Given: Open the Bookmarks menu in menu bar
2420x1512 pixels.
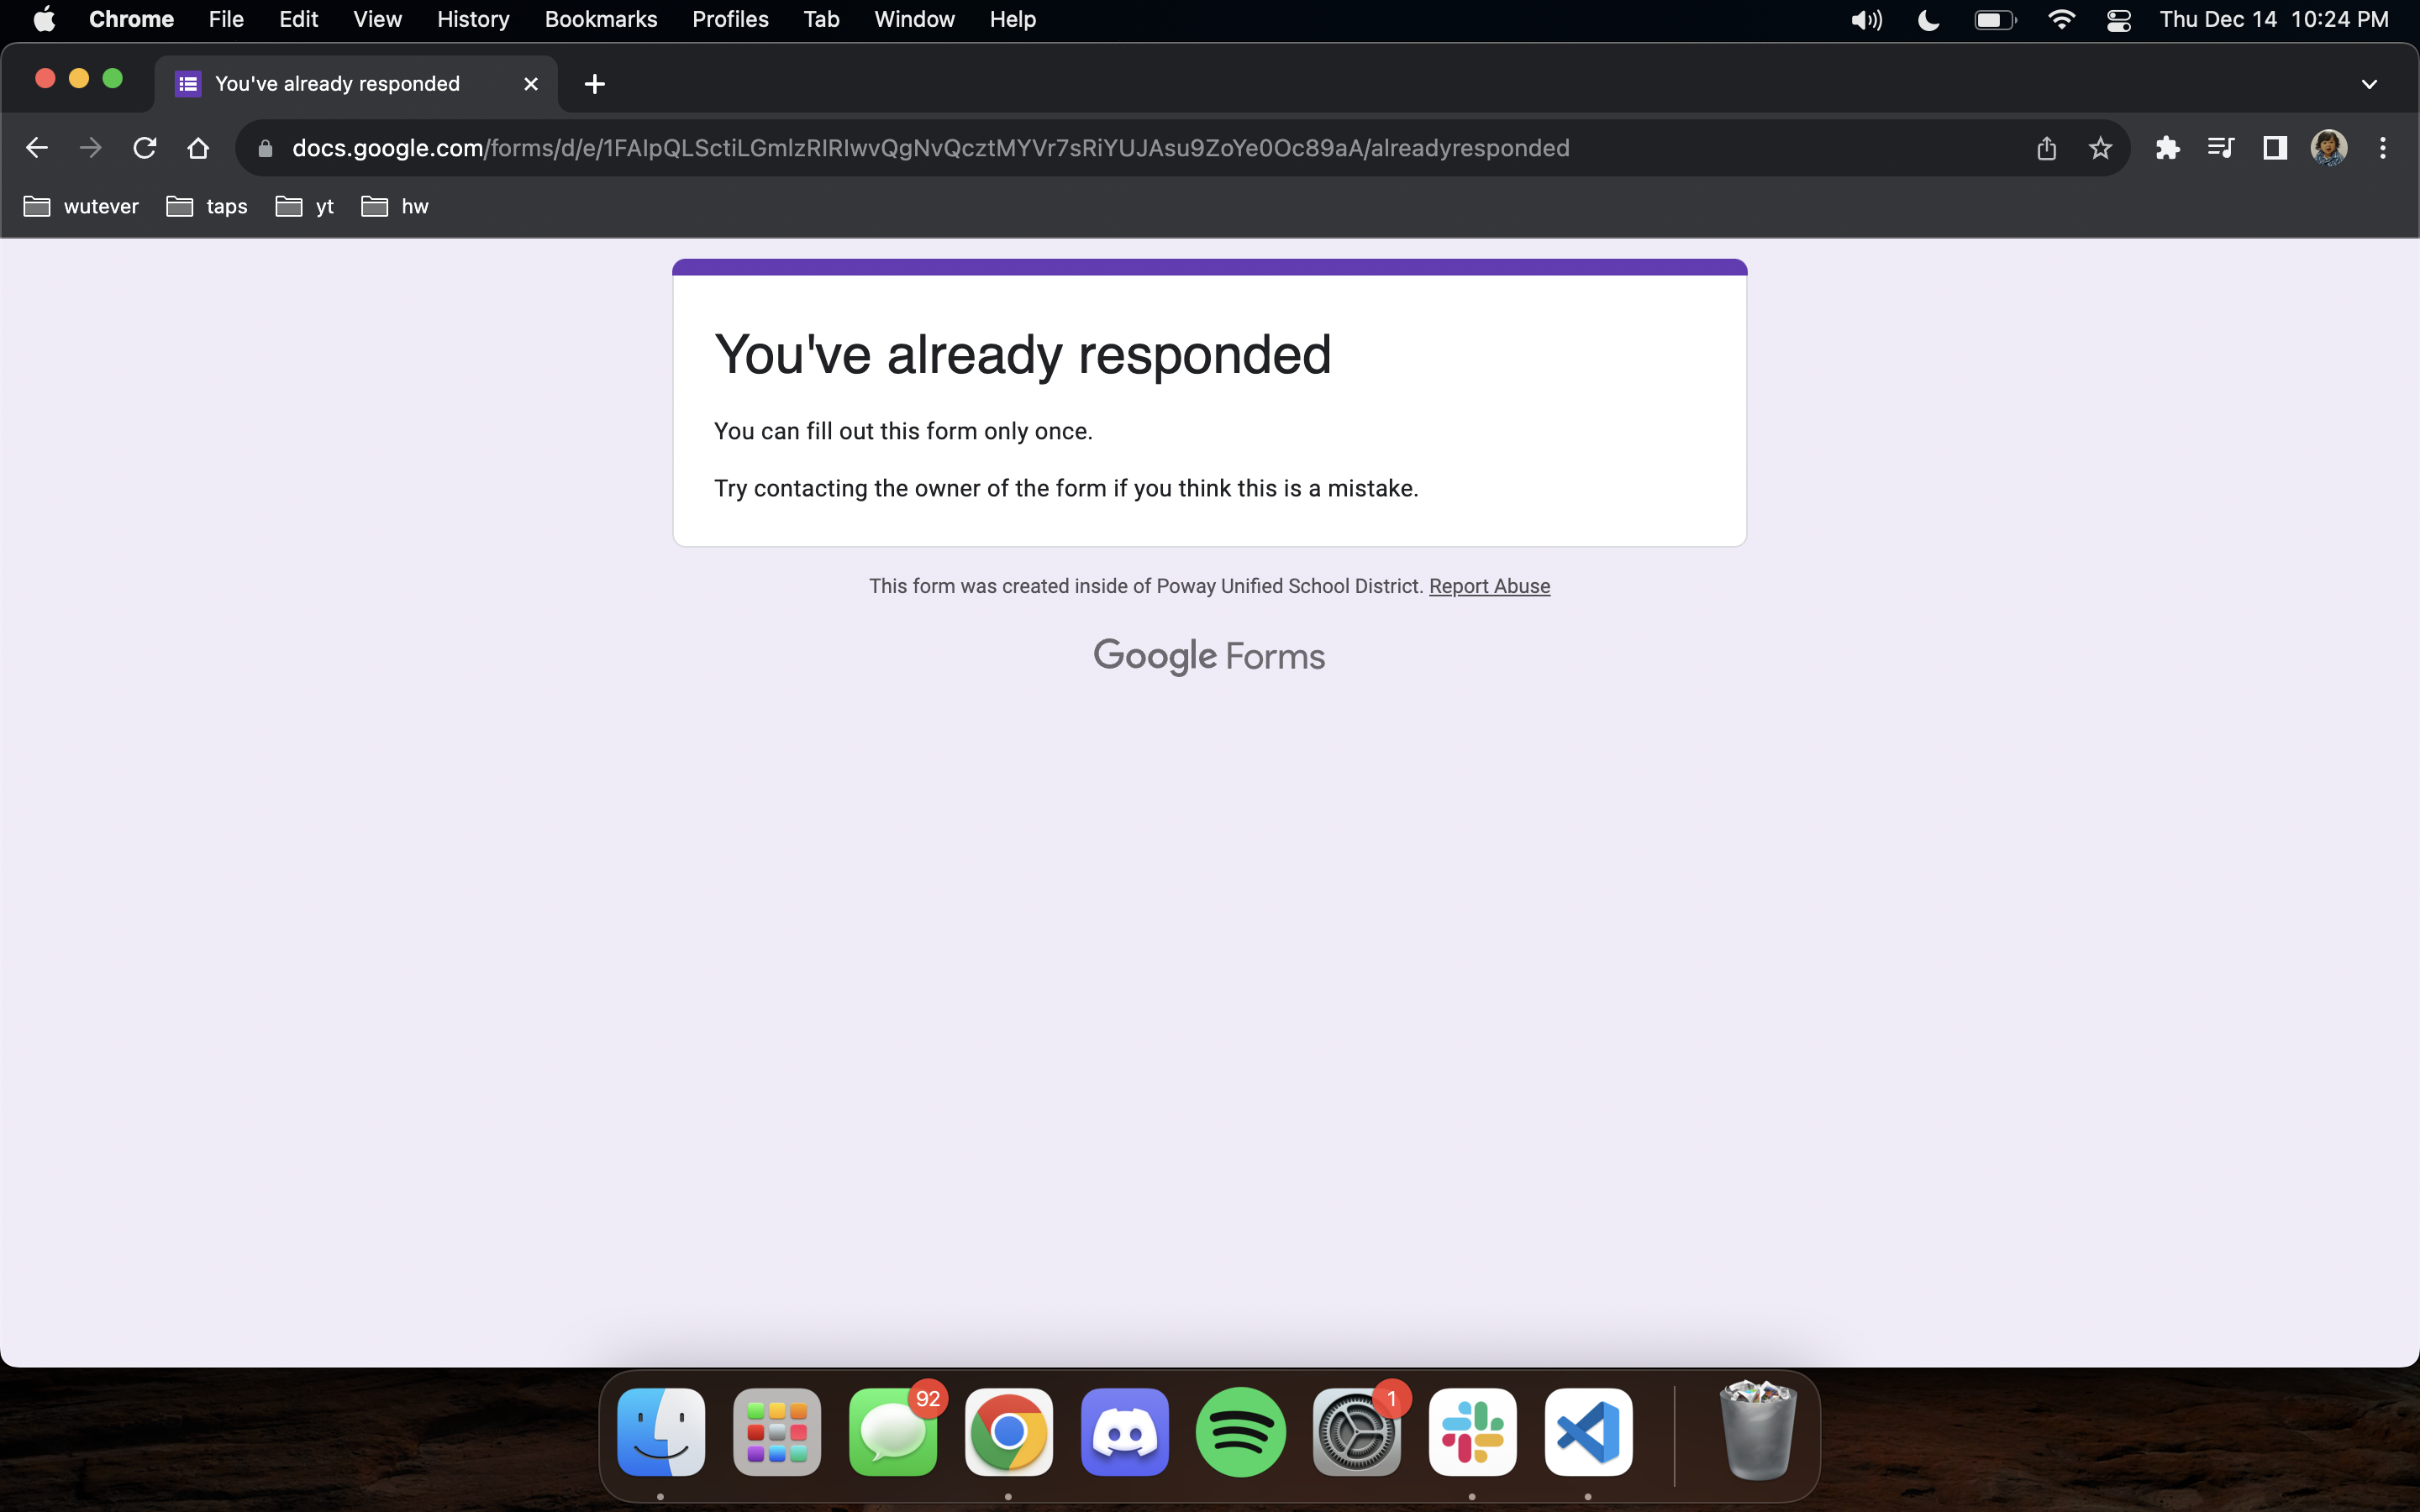Looking at the screenshot, I should (600, 19).
